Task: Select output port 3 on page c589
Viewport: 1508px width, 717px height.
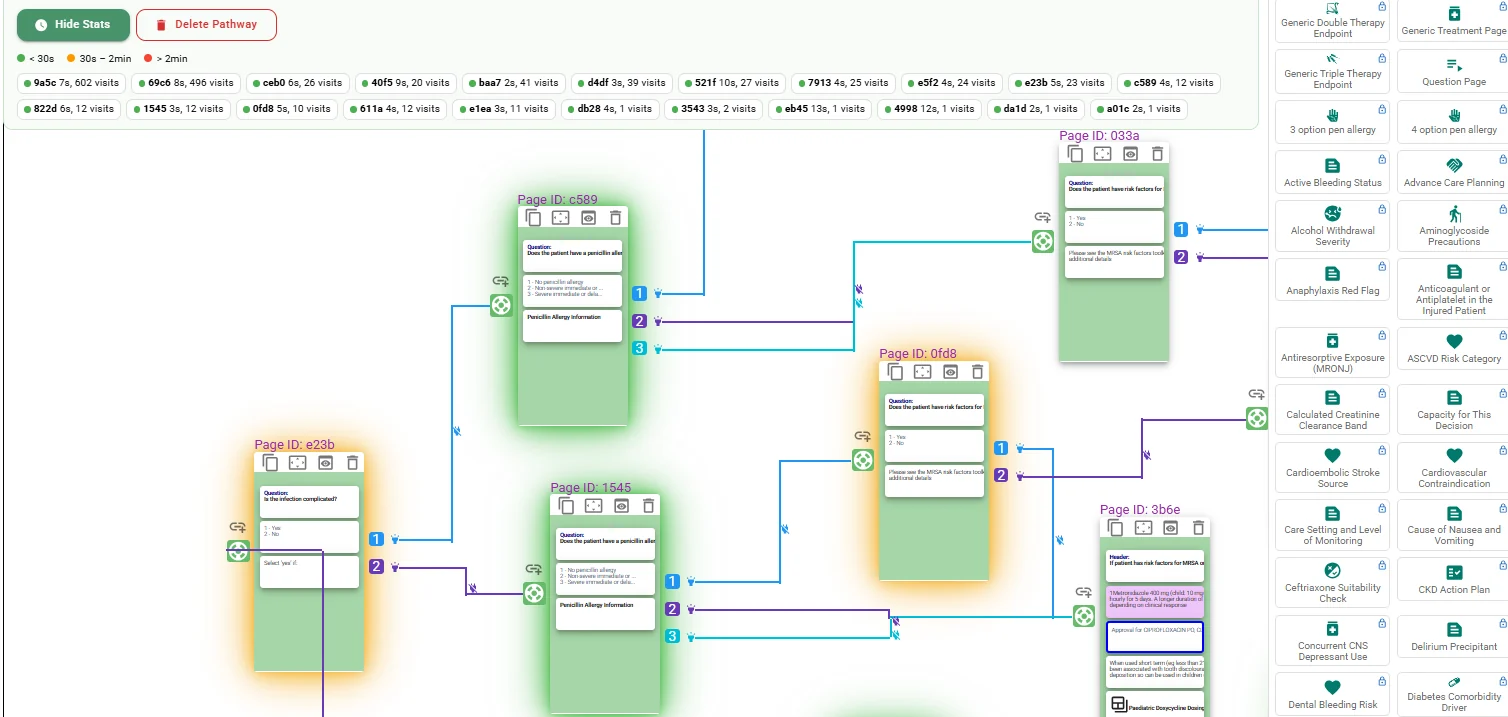Action: (640, 349)
